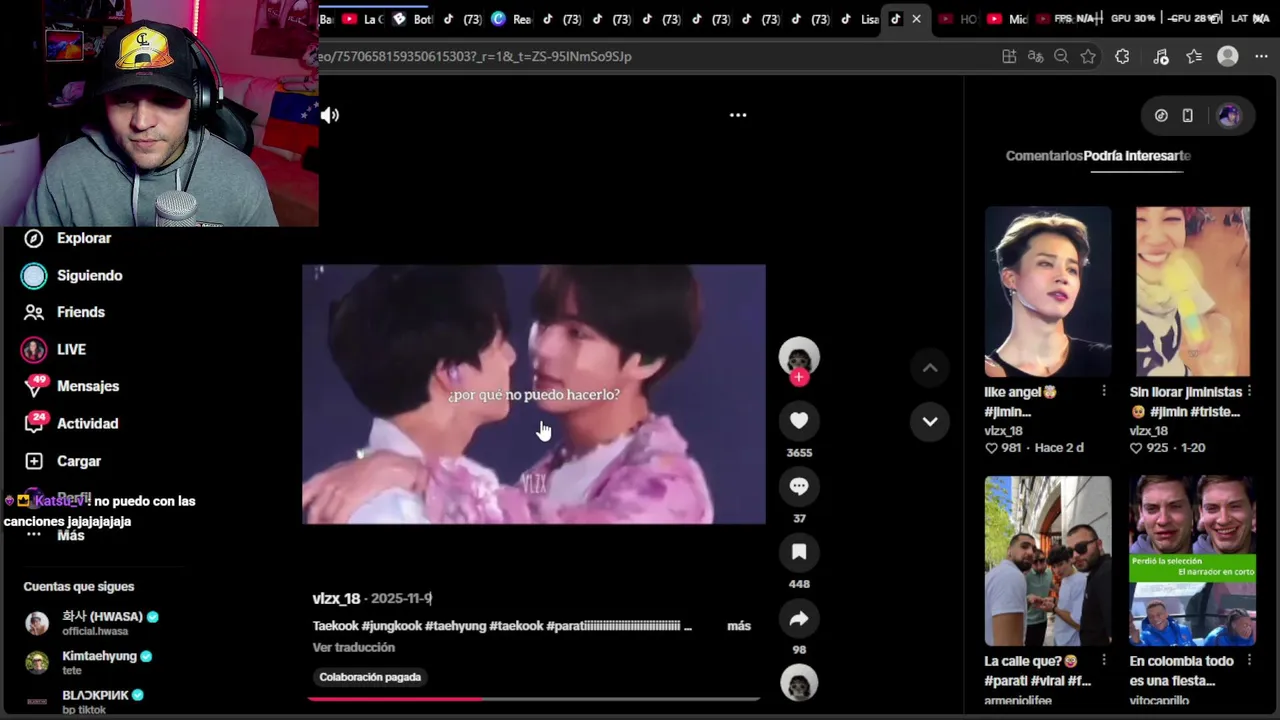Image resolution: width=1280 pixels, height=720 pixels.
Task: Click Cargar to upload a video
Action: [63, 461]
